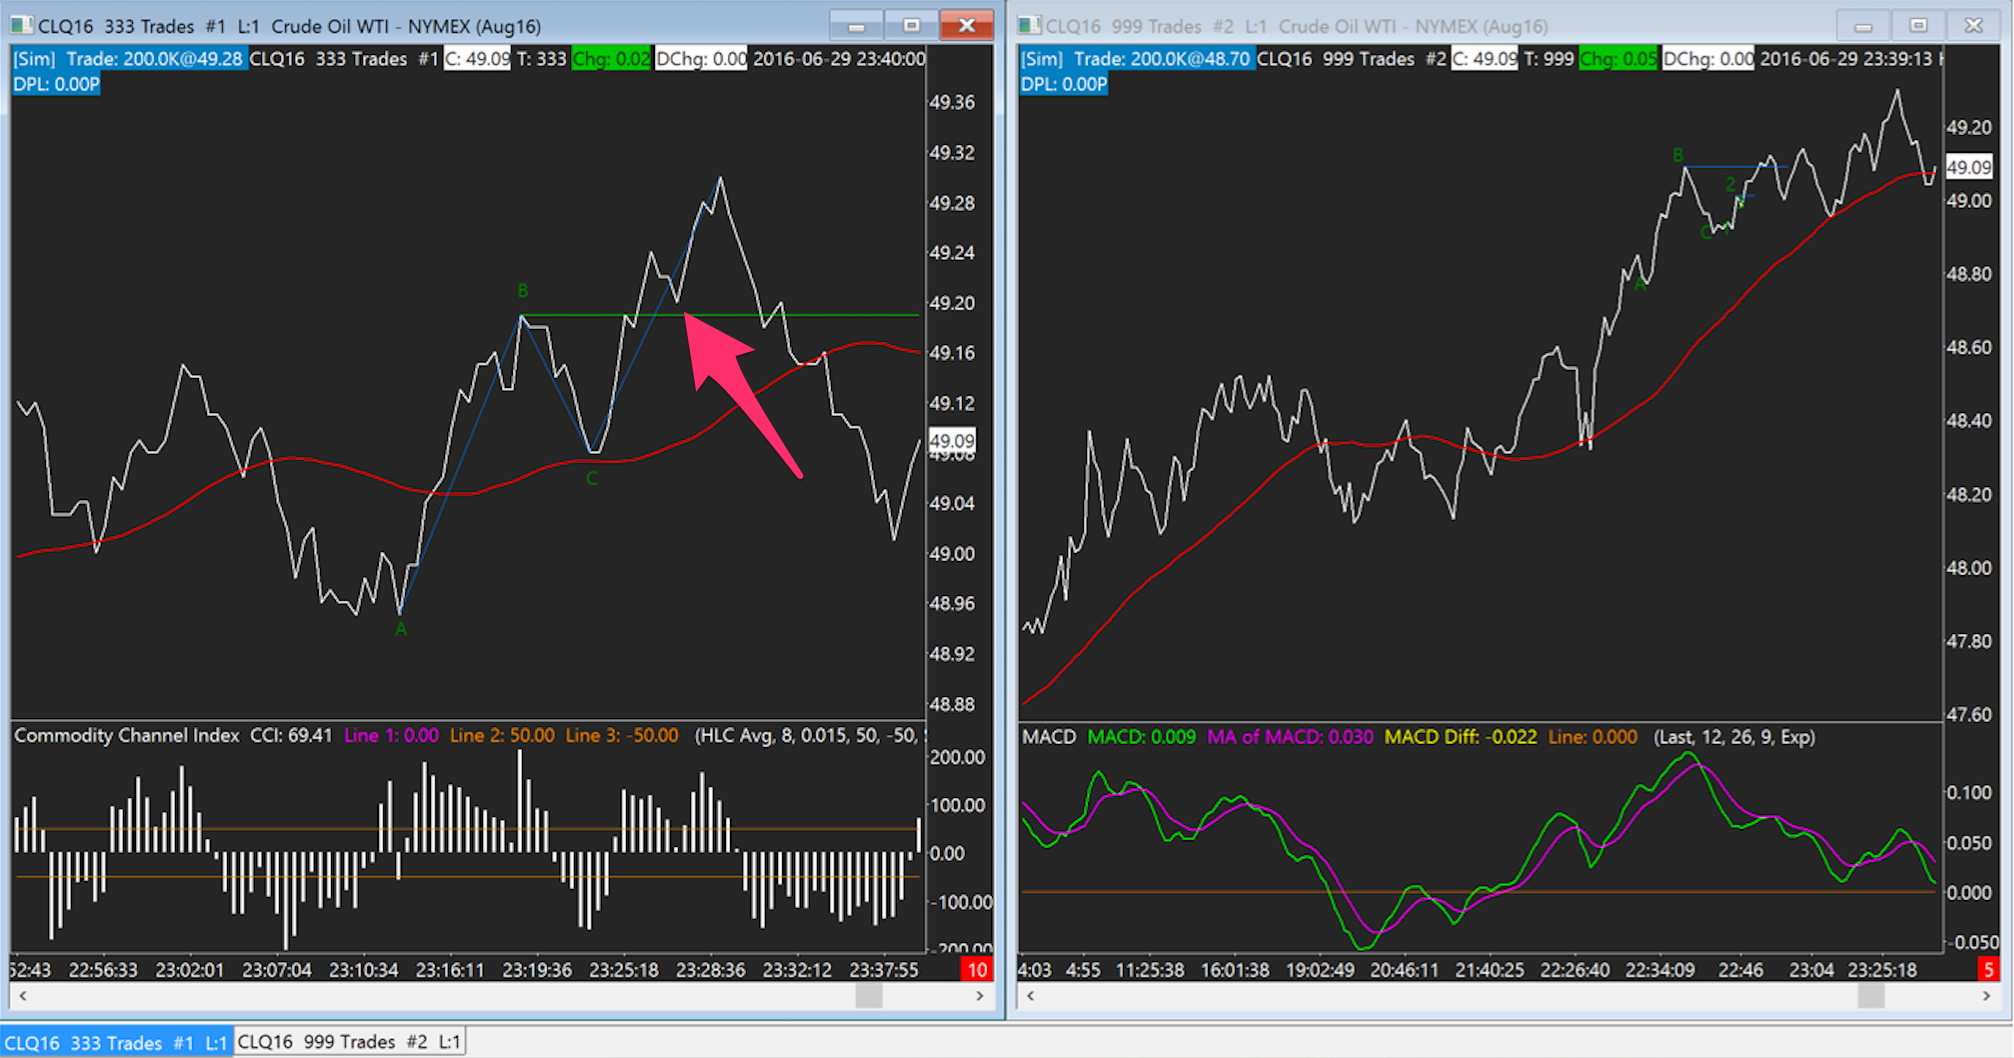
Task: Close the 333 Trades chart window
Action: (x=966, y=26)
